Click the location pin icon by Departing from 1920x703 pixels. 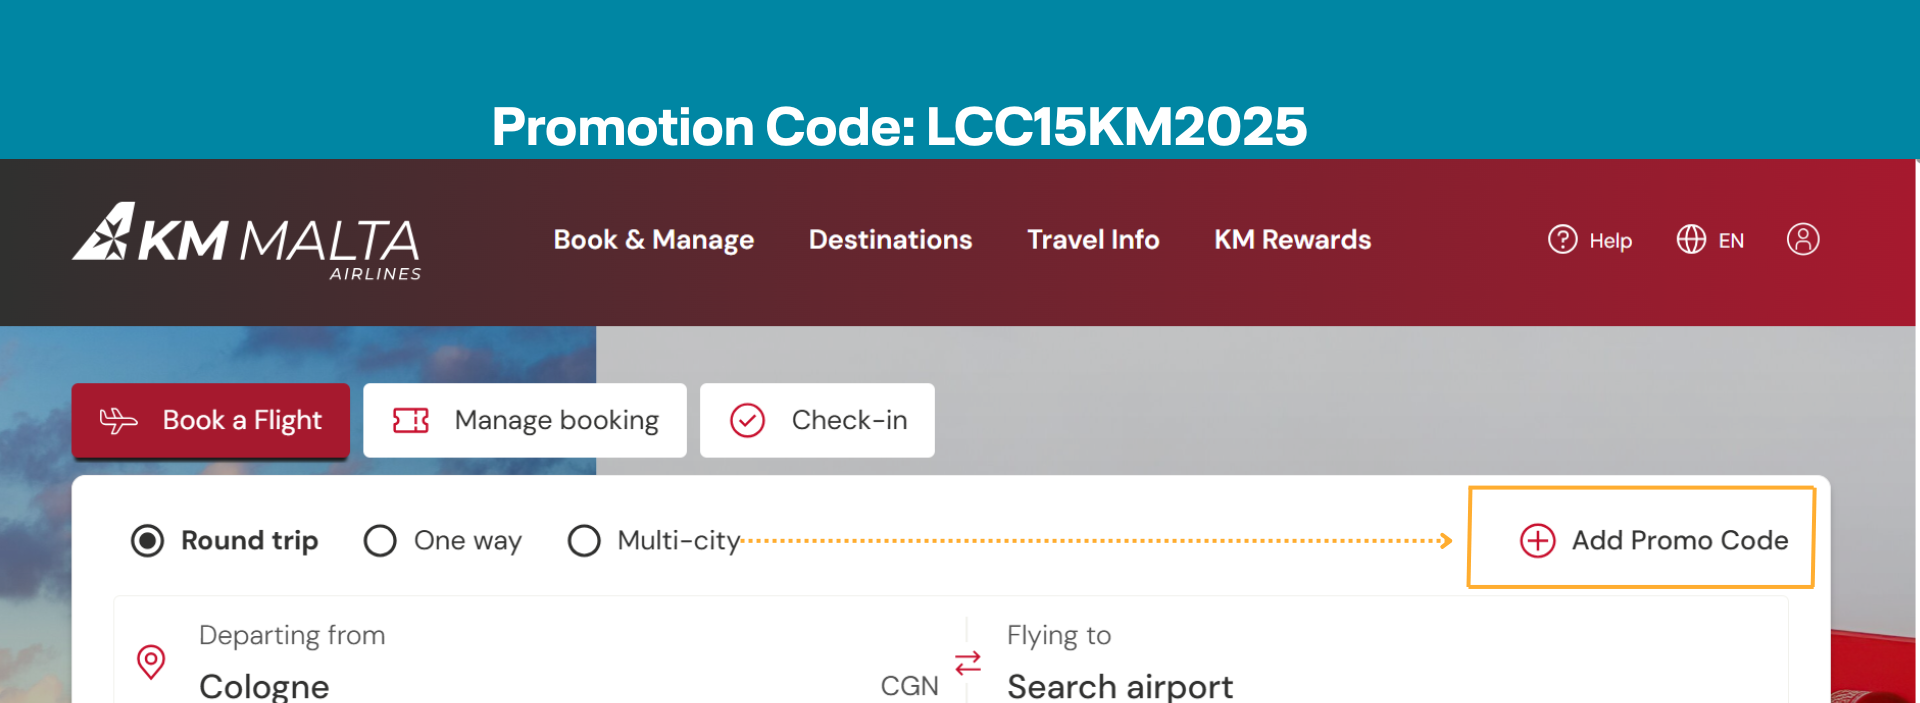pos(151,662)
